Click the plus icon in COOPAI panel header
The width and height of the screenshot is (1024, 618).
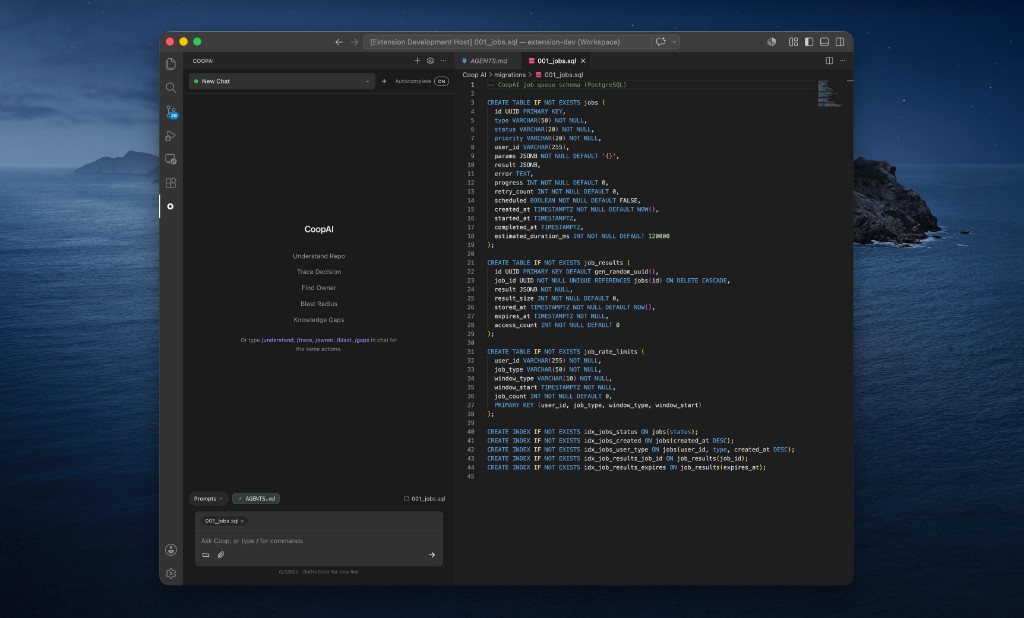[417, 61]
